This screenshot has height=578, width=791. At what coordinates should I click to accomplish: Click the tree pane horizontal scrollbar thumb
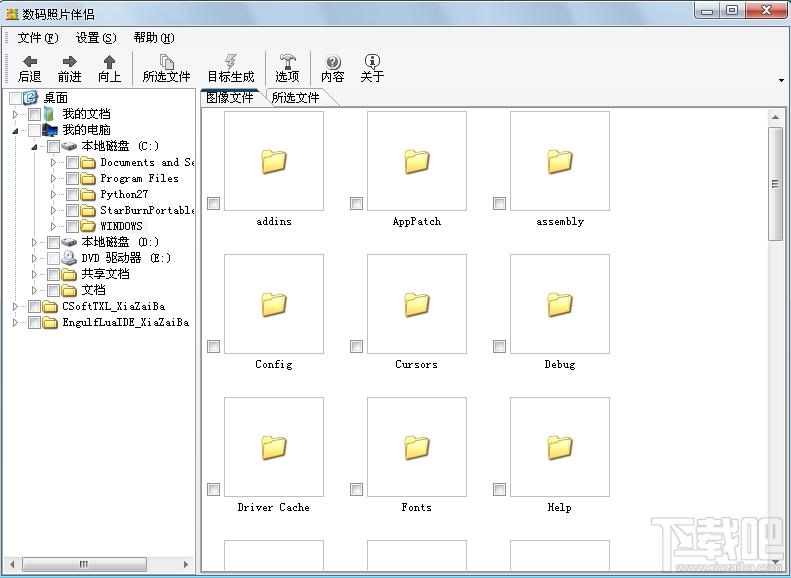coord(84,564)
